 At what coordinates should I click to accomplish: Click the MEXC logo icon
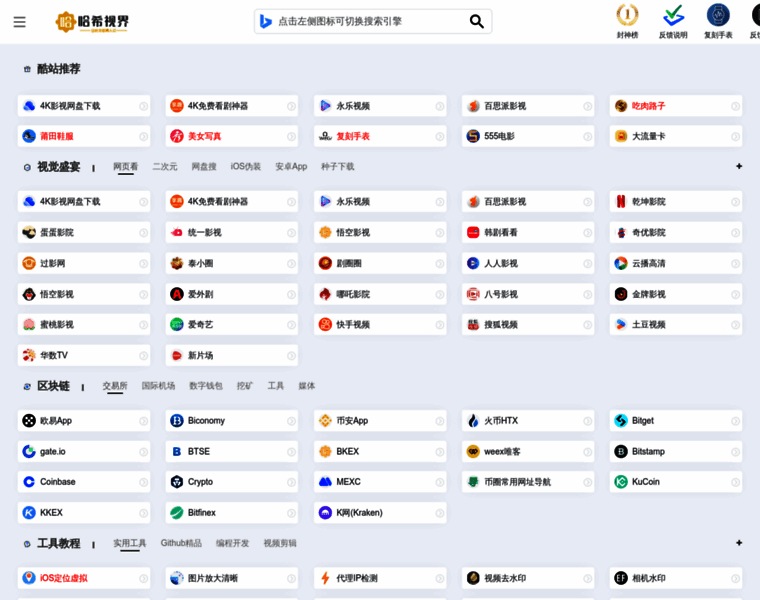[x=325, y=482]
